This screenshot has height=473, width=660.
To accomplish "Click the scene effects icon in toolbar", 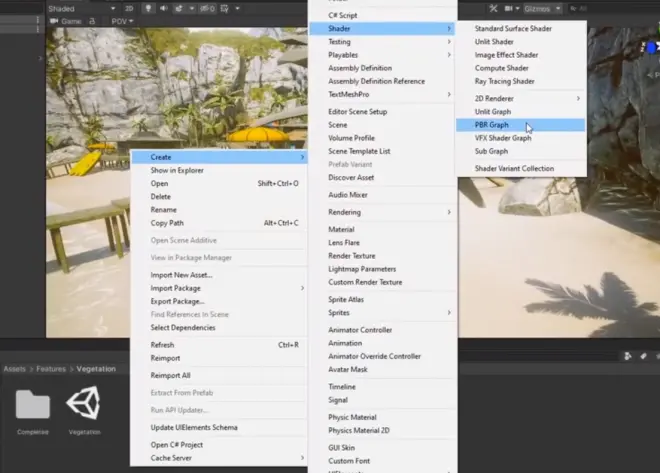I will coord(179,8).
